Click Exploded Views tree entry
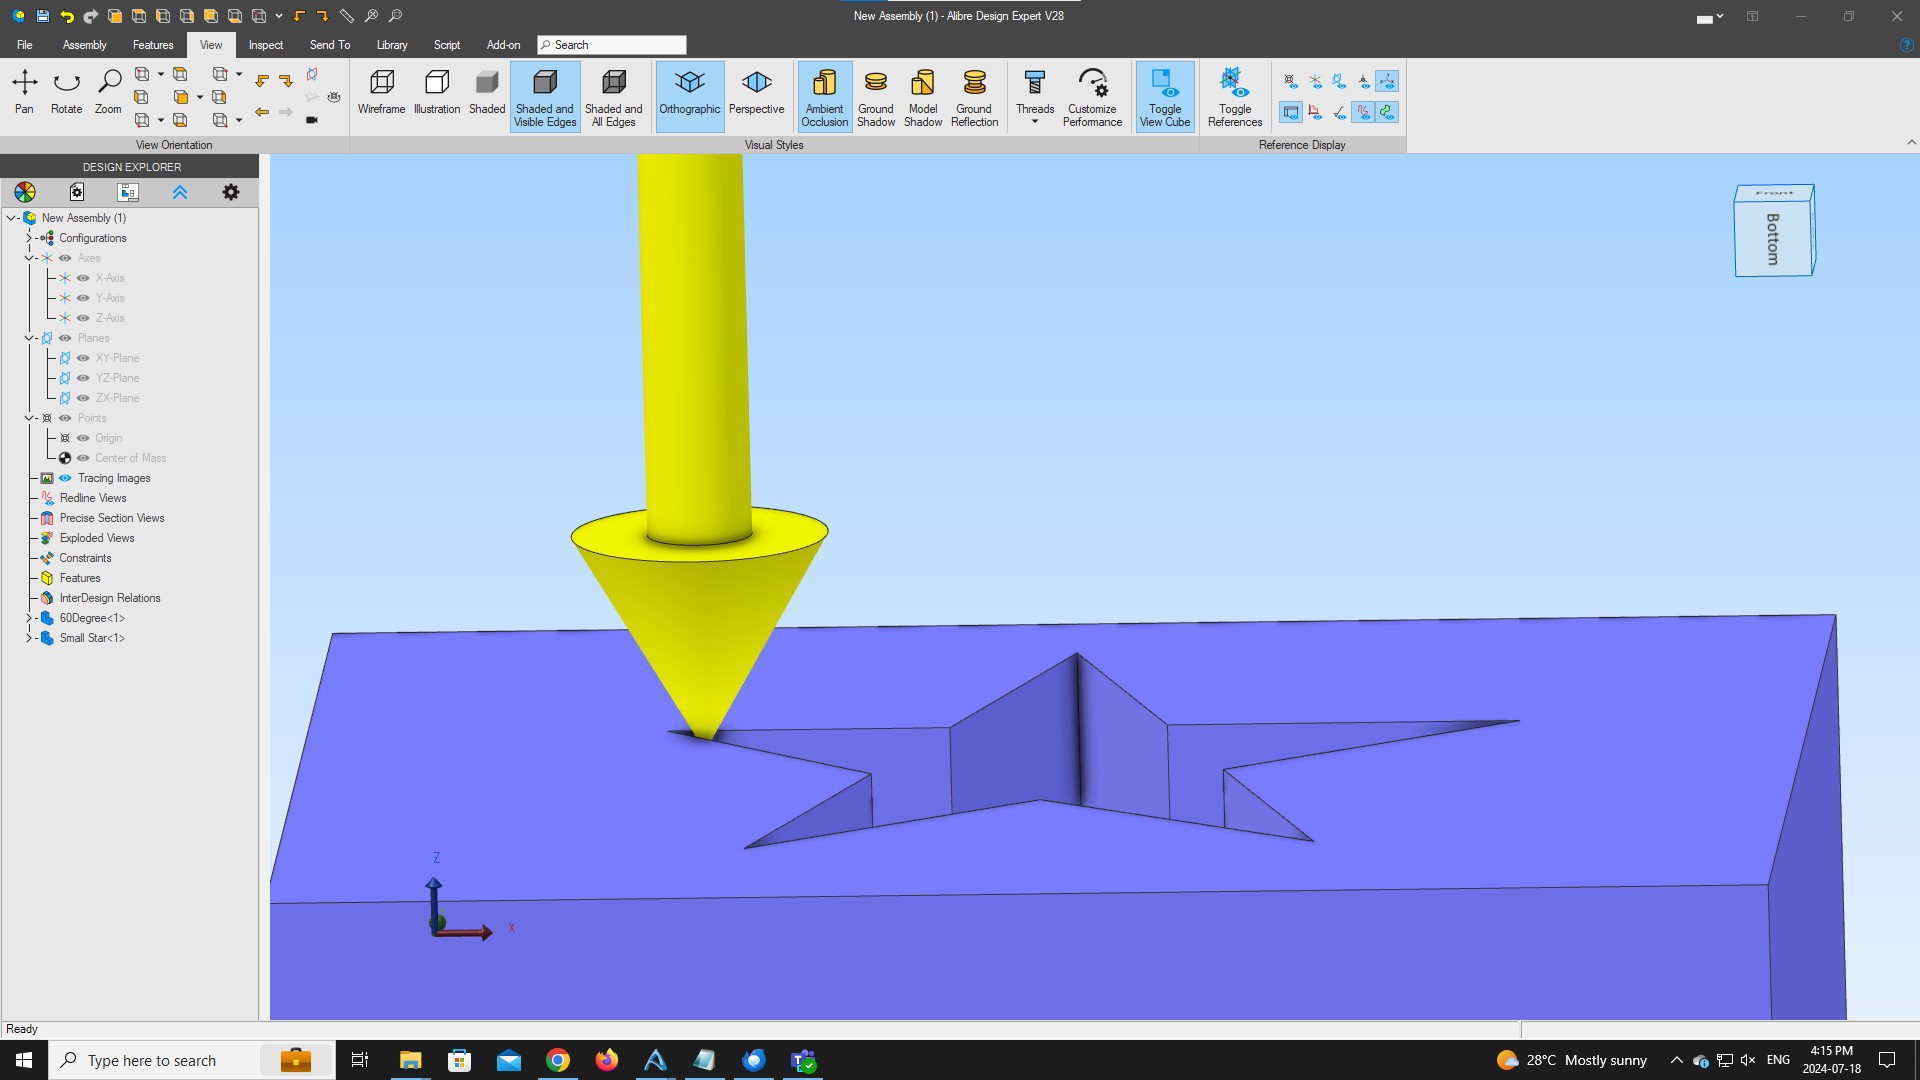The image size is (1920, 1080). [x=96, y=538]
